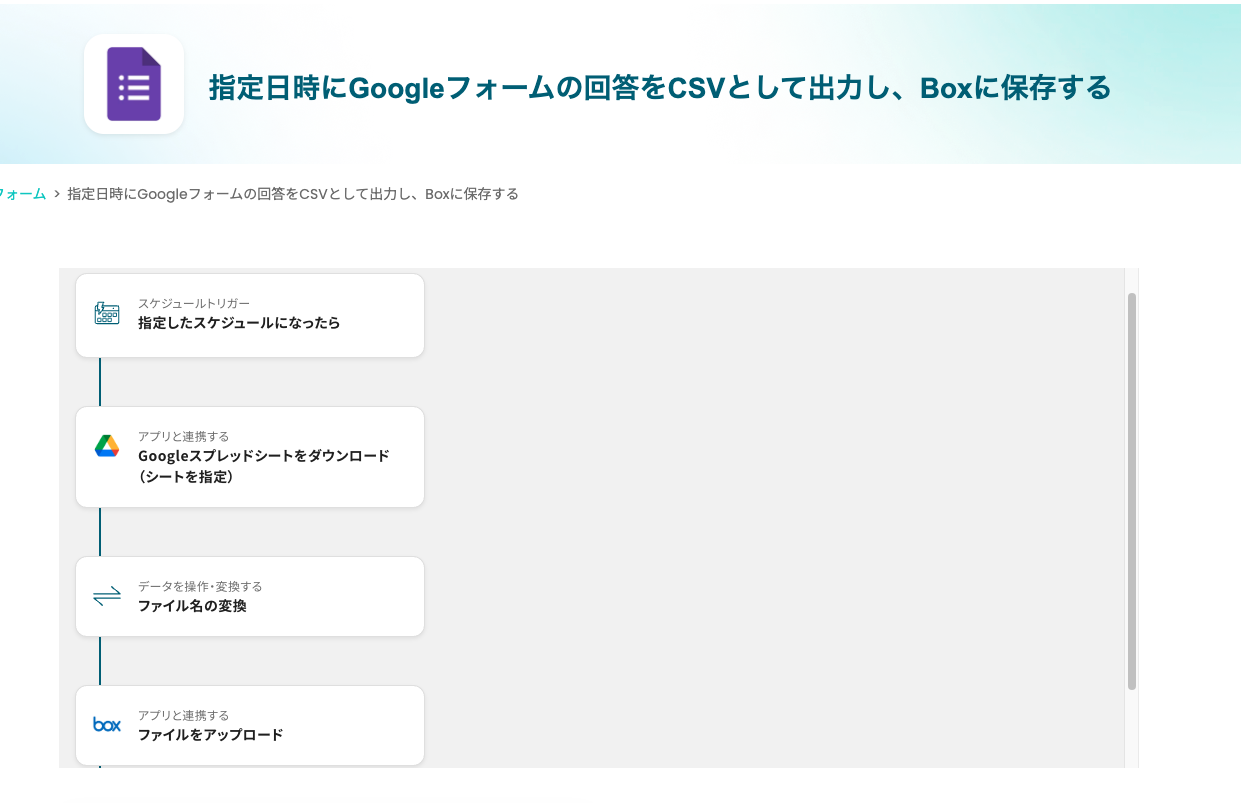Click the スケジュールトリガー label
The width and height of the screenshot is (1241, 803).
(194, 303)
